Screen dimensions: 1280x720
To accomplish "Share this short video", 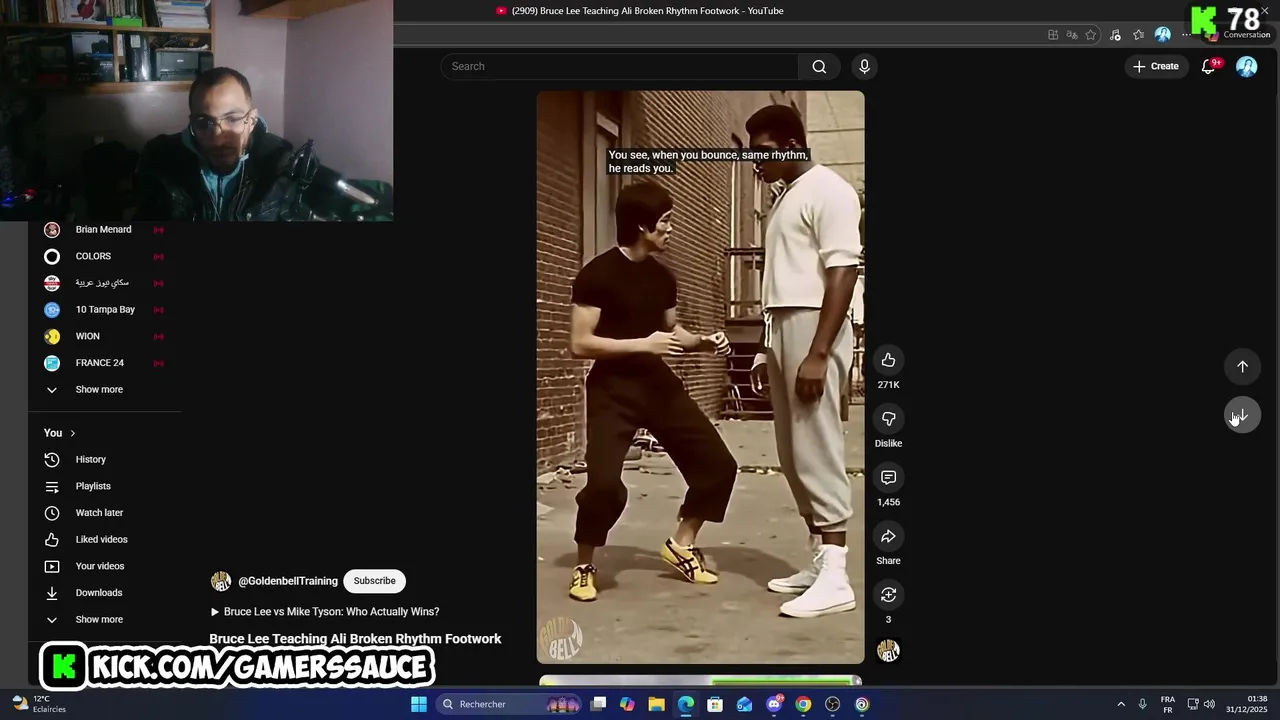I will pyautogui.click(x=888, y=537).
